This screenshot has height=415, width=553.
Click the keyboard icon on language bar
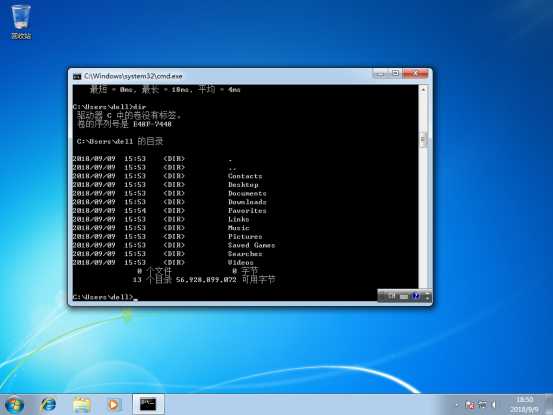[x=404, y=297]
